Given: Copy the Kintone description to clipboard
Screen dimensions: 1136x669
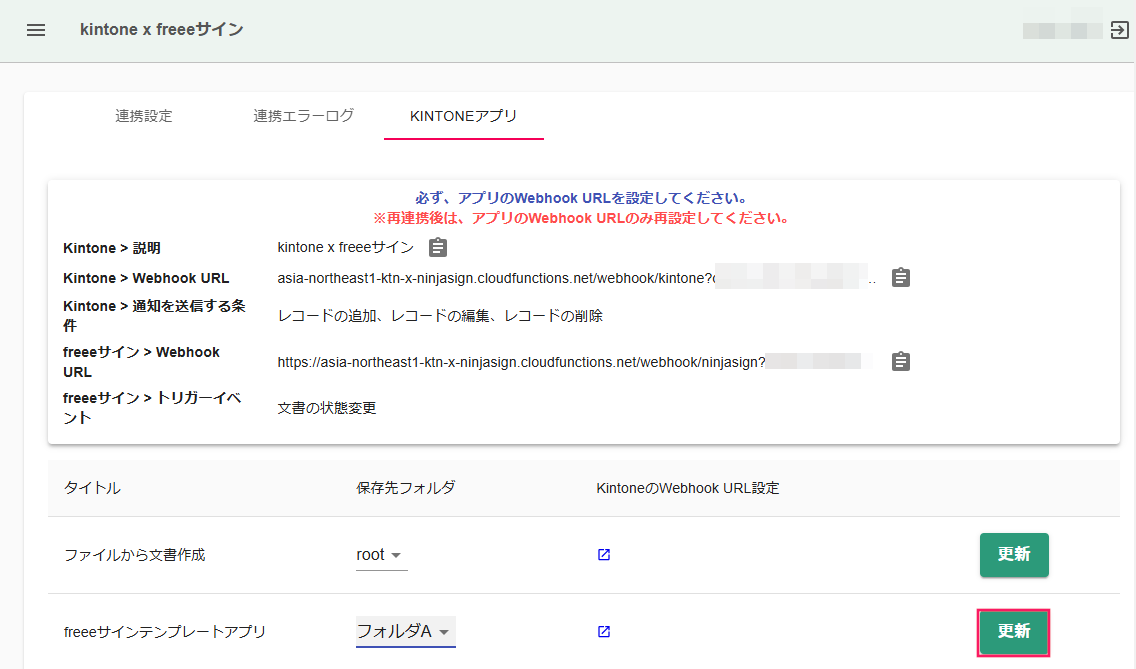Looking at the screenshot, I should (x=438, y=248).
